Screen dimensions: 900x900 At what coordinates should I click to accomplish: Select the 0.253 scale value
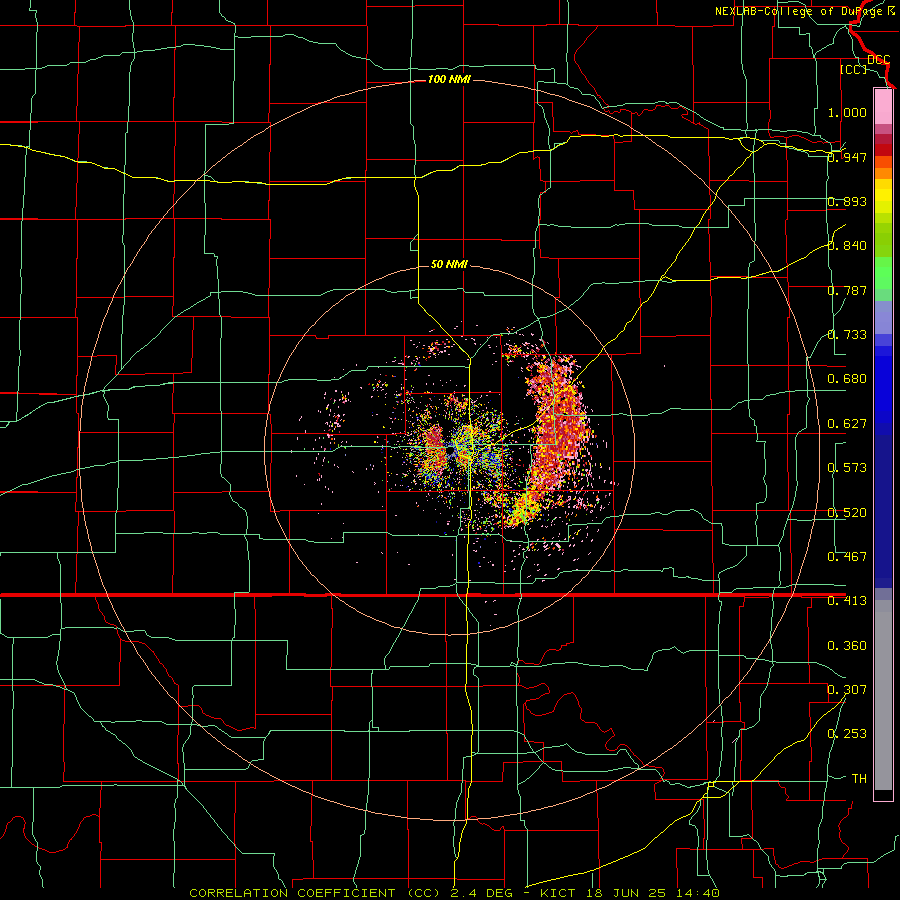point(847,734)
